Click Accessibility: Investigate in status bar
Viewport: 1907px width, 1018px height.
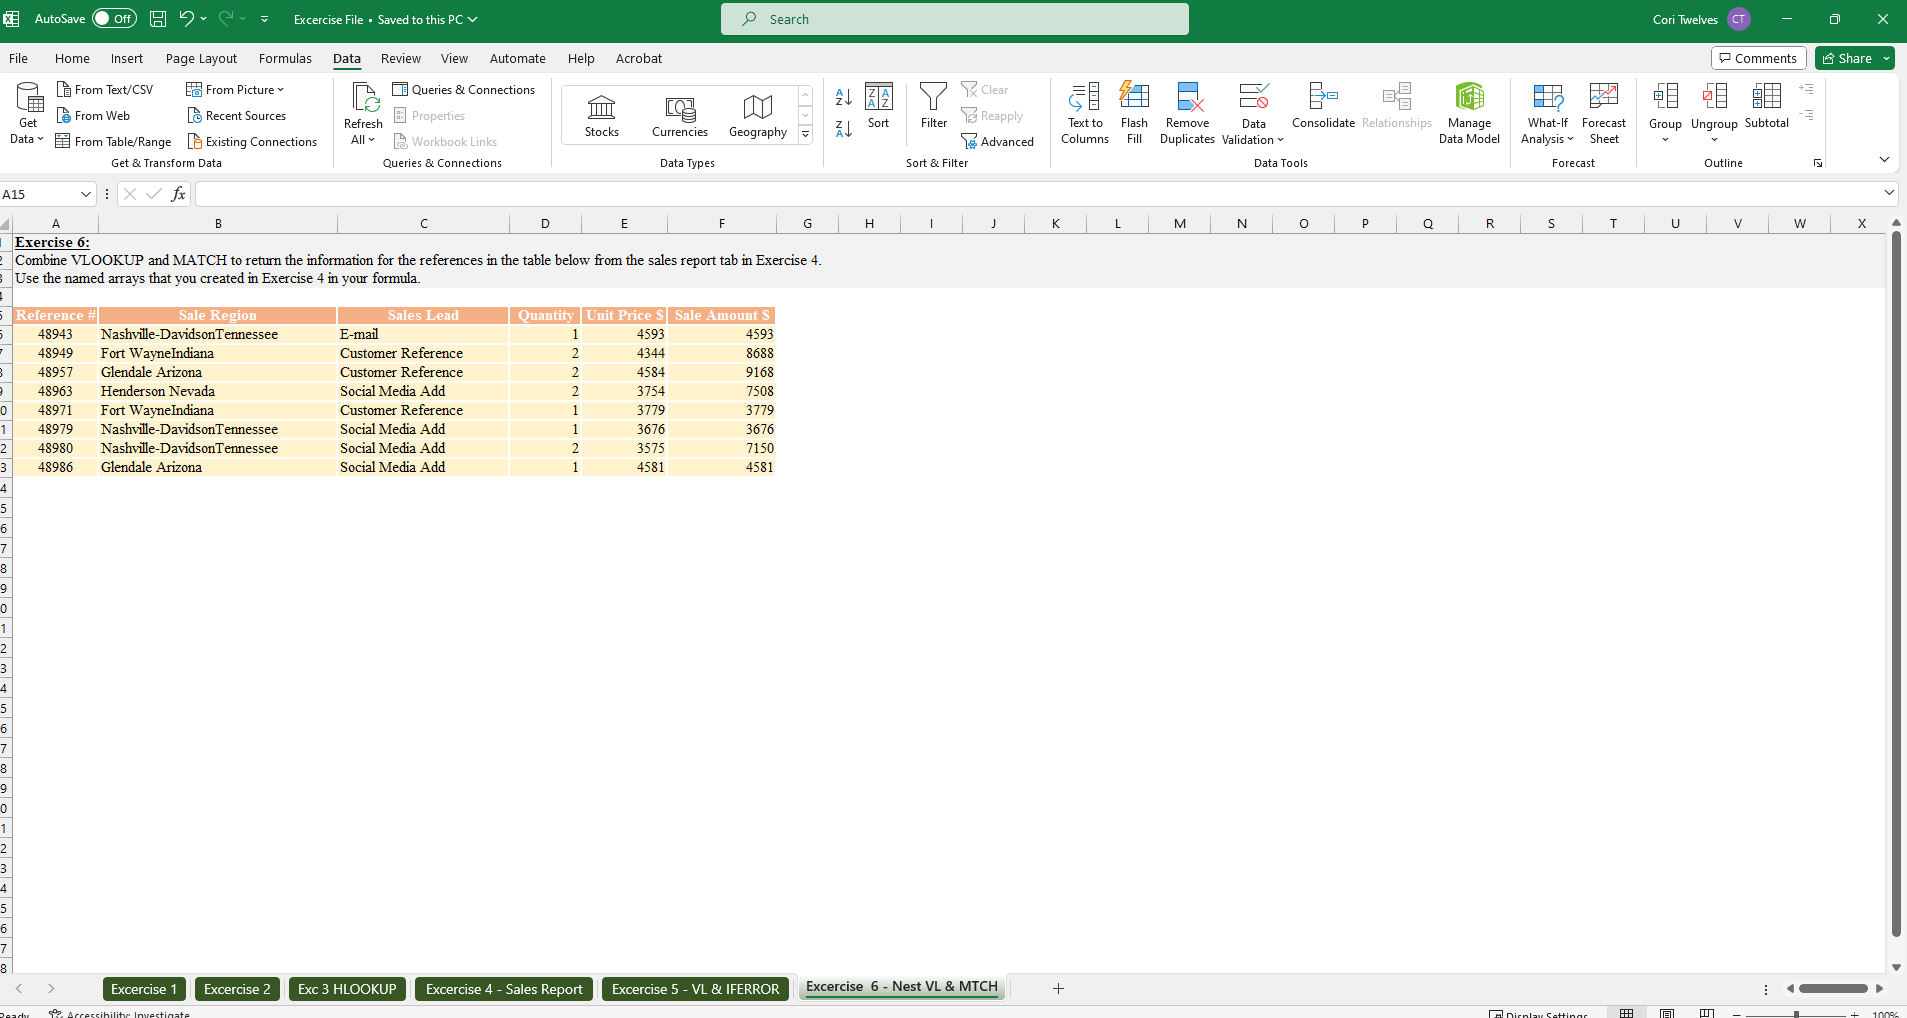[120, 1013]
